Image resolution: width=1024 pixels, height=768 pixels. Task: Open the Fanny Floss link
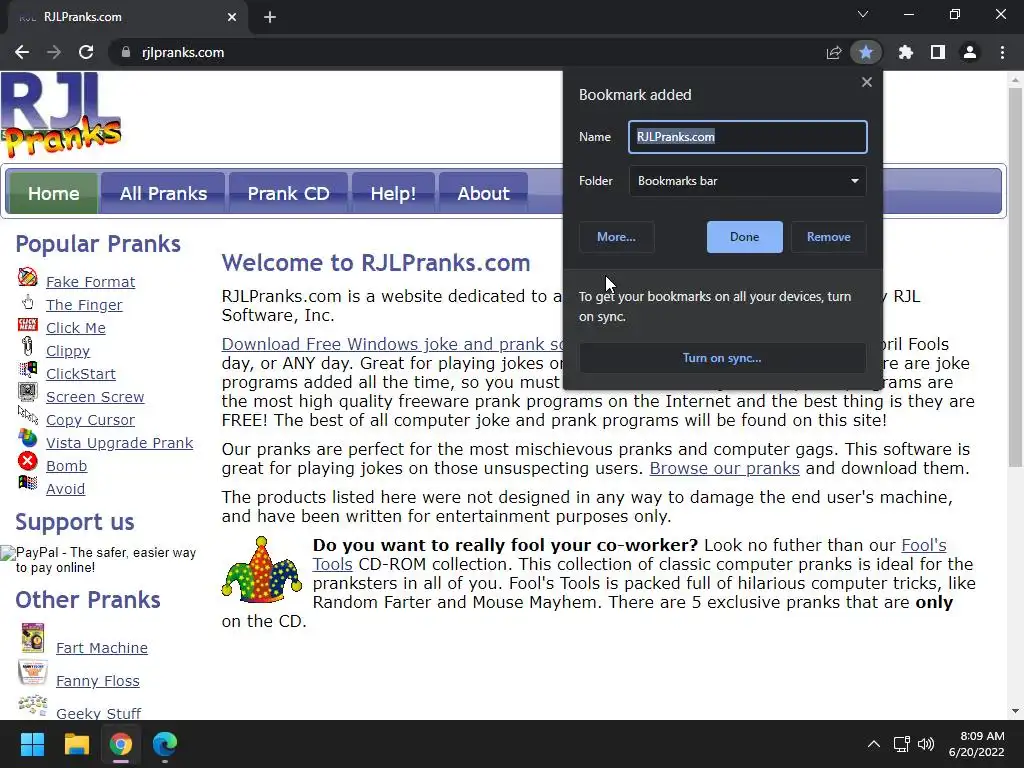[98, 681]
